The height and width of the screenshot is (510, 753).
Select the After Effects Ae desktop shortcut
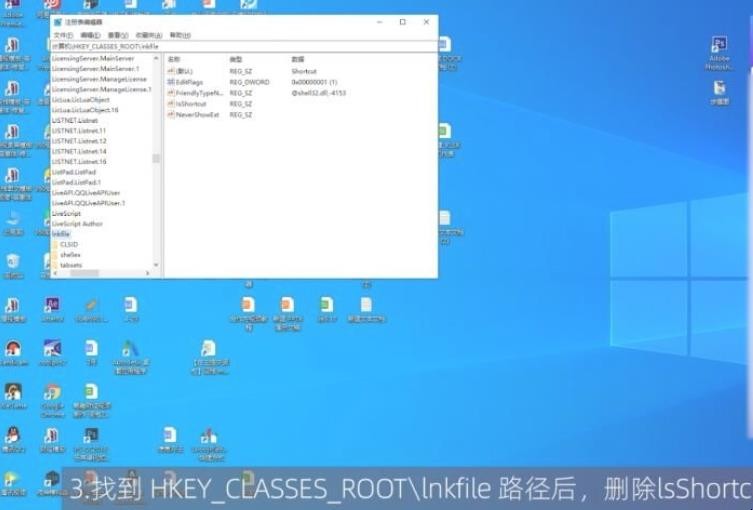pos(52,310)
